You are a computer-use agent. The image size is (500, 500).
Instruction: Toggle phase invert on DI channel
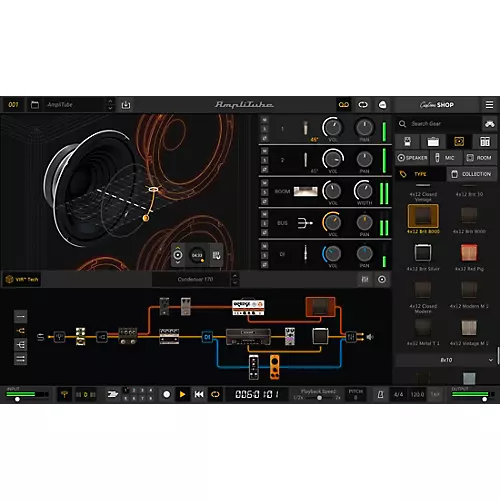(264, 265)
